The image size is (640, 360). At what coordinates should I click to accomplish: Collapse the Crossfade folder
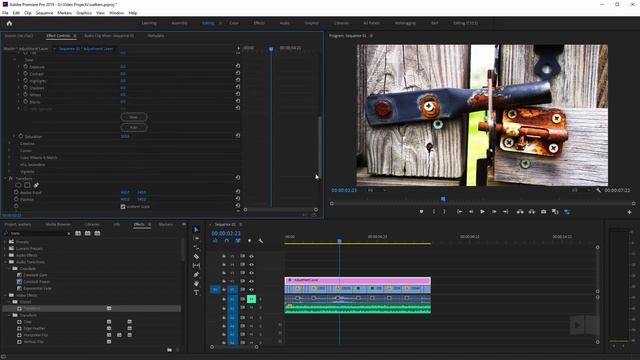[9, 269]
